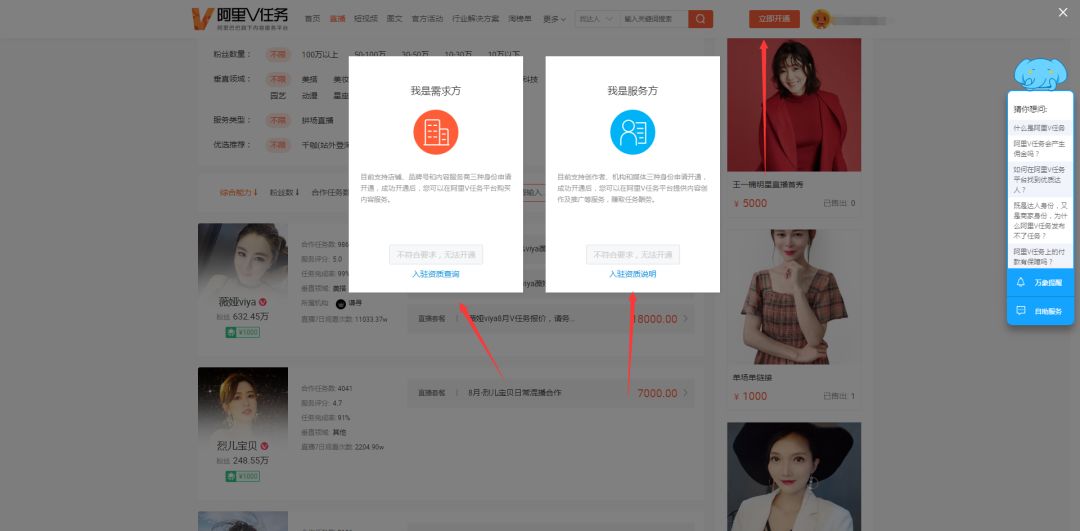Open the 入驻资质说明 link
1080x531 pixels.
(x=632, y=274)
